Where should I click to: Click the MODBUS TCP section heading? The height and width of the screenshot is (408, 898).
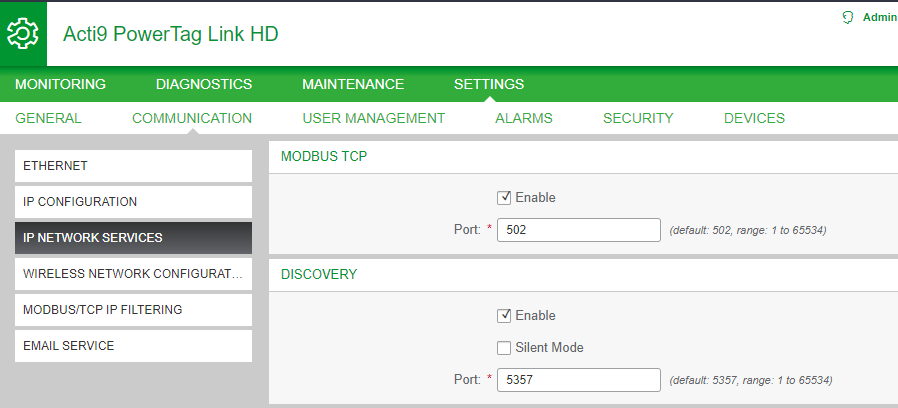pos(324,156)
